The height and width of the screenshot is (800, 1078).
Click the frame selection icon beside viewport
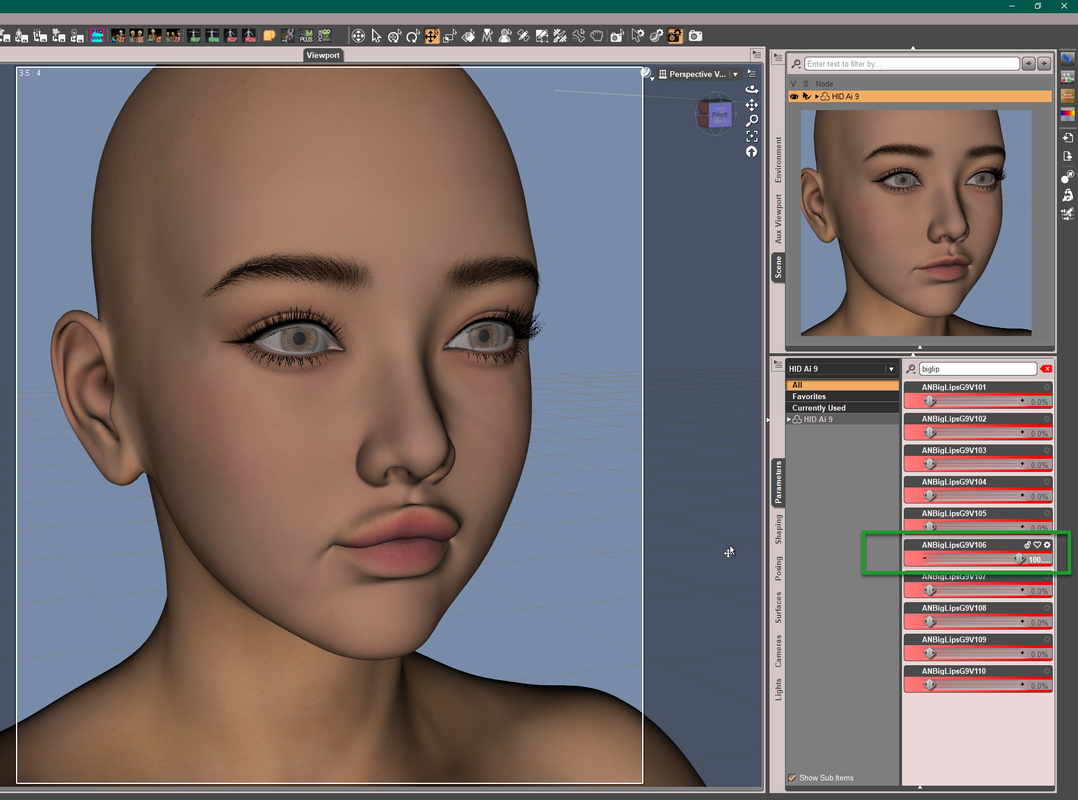pyautogui.click(x=752, y=136)
